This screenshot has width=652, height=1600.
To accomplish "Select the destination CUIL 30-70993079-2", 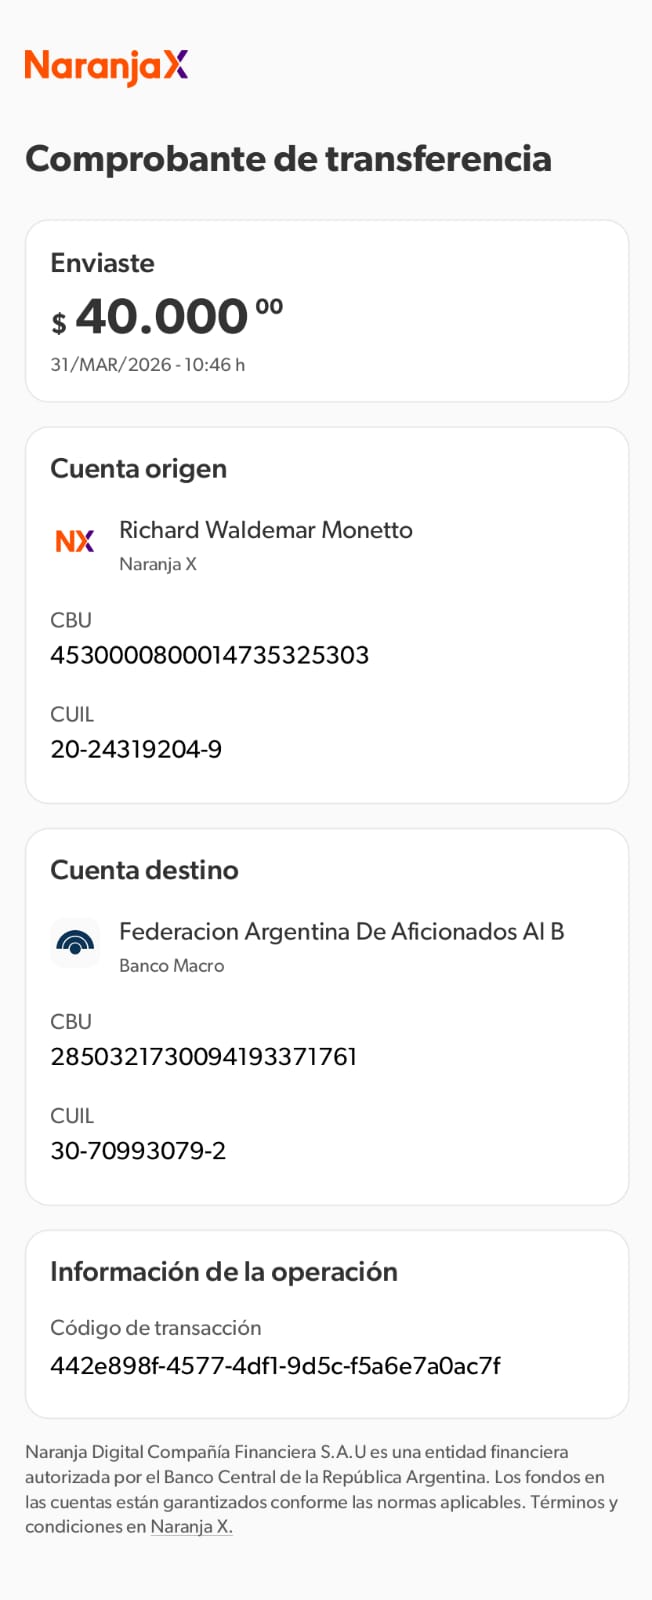I will point(138,1151).
